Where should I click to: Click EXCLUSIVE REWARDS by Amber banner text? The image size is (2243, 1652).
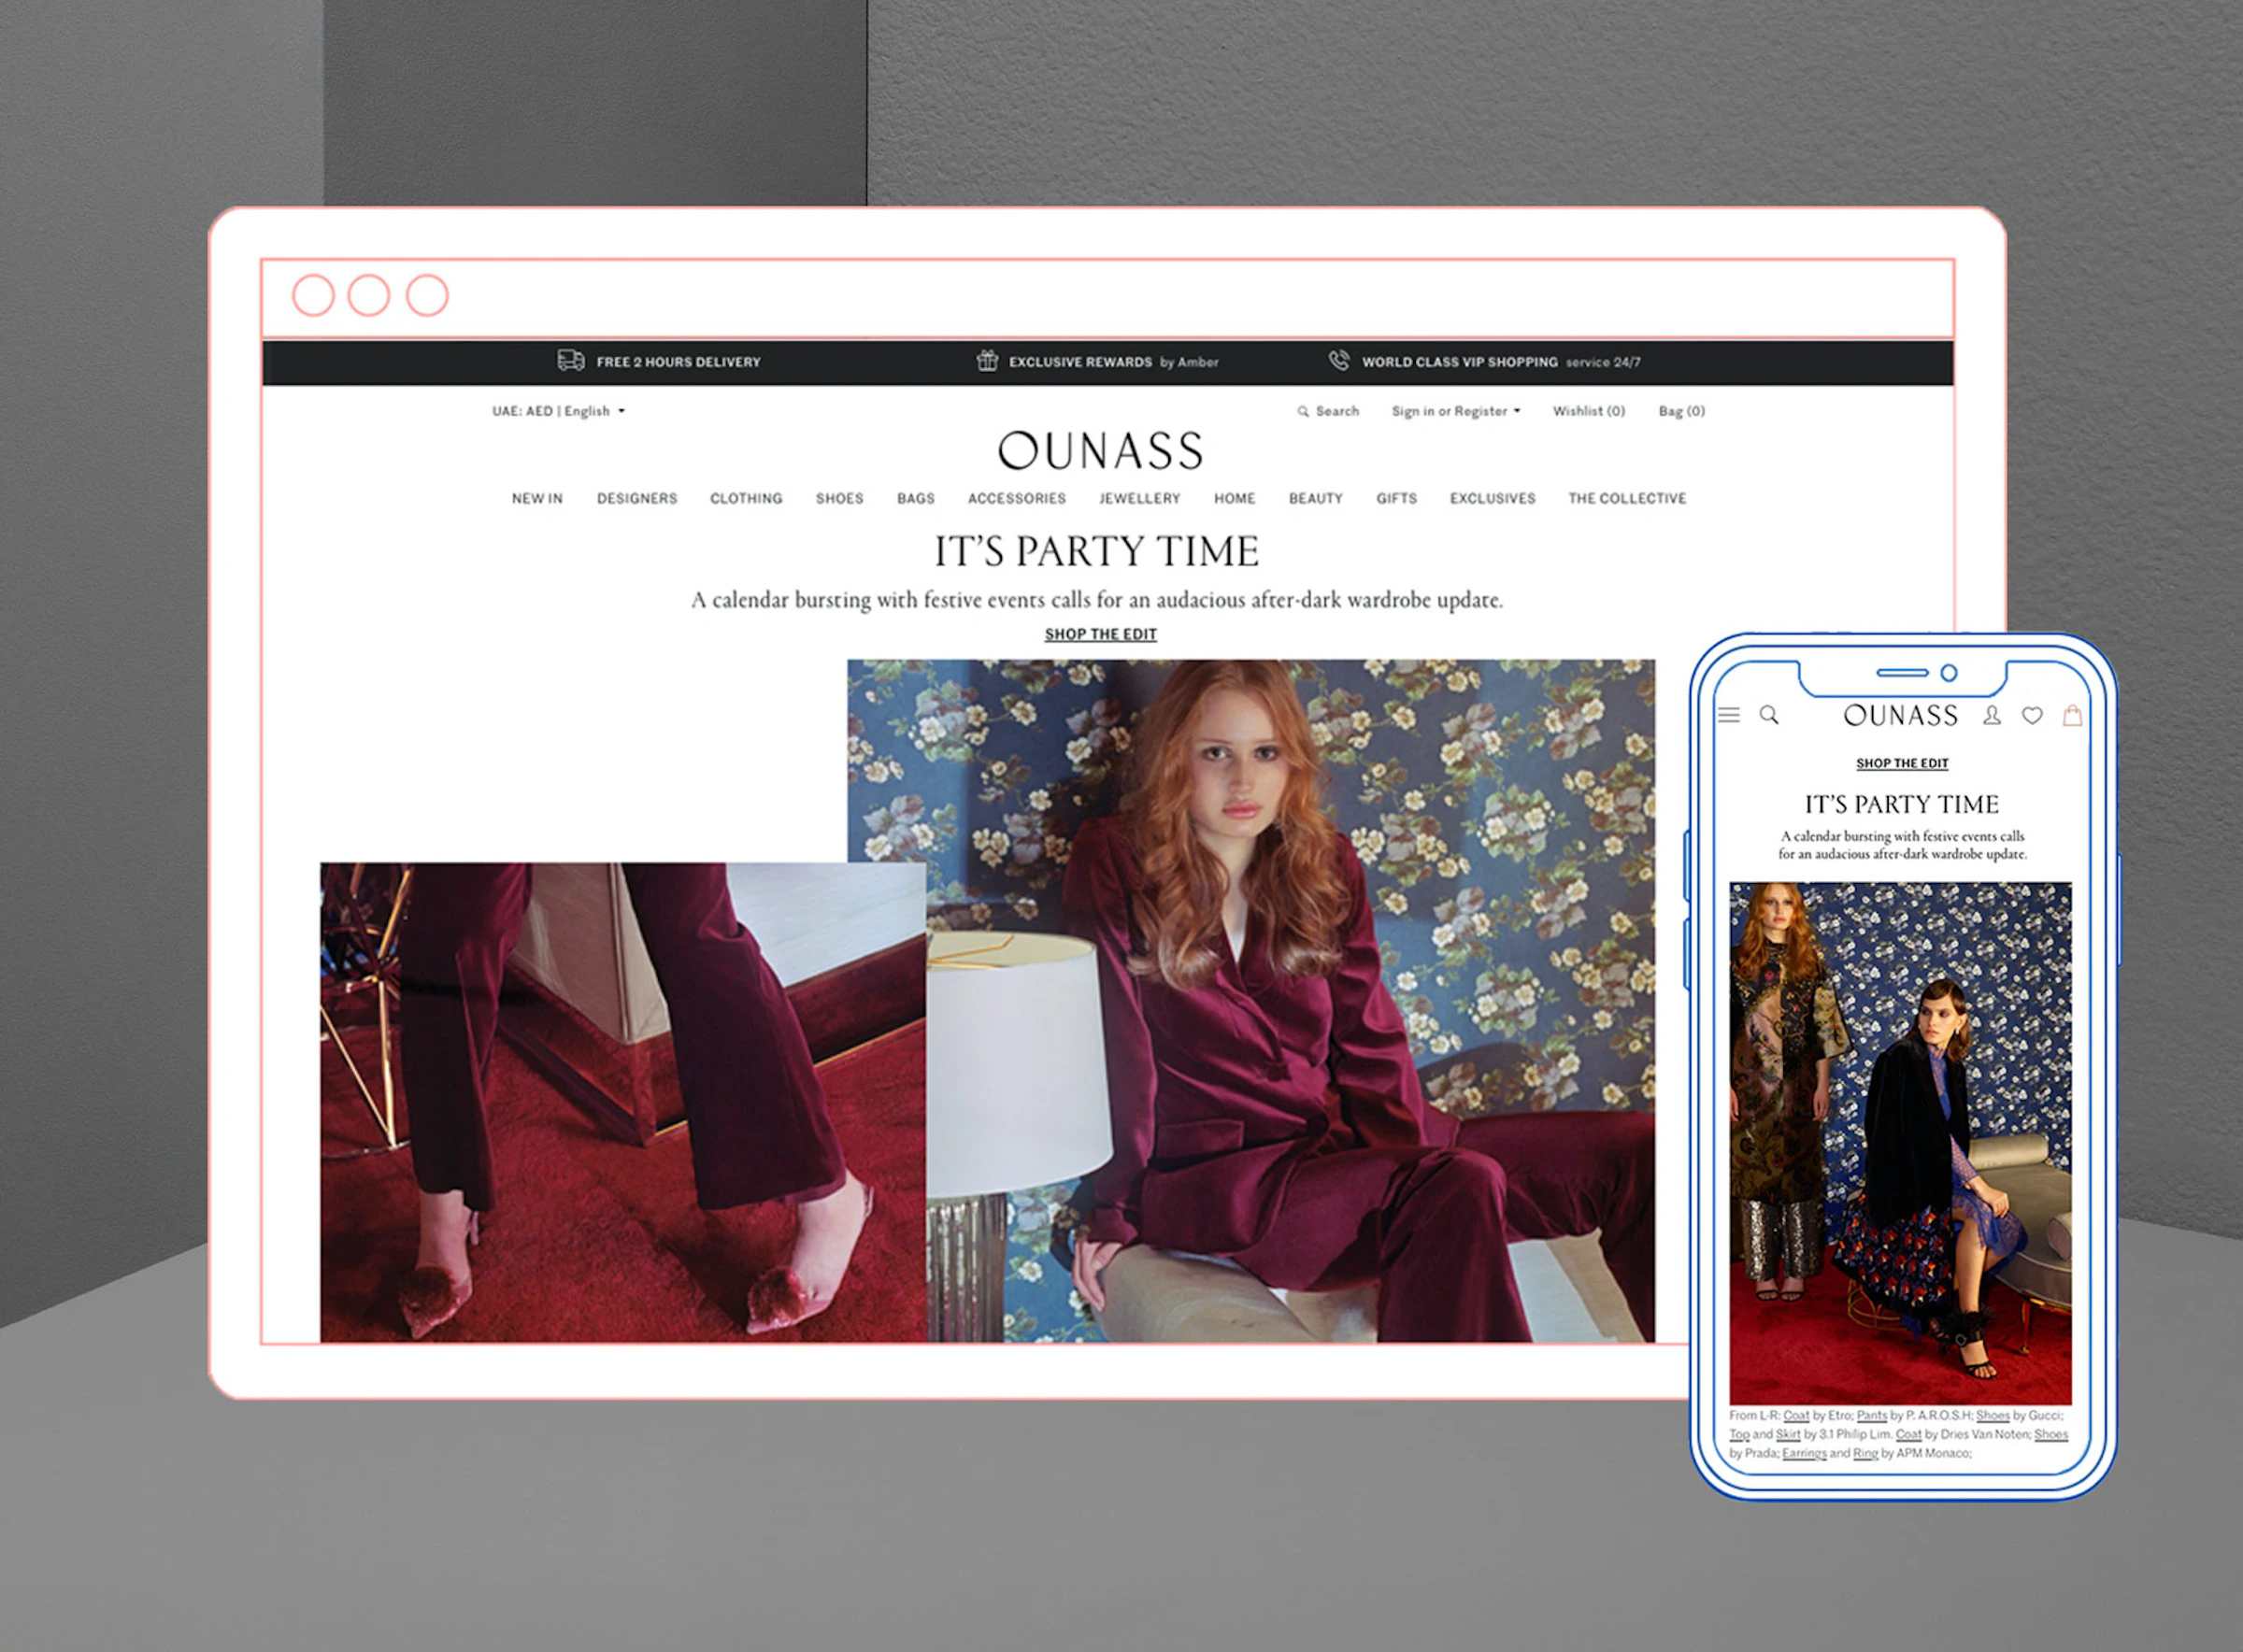coord(1113,362)
